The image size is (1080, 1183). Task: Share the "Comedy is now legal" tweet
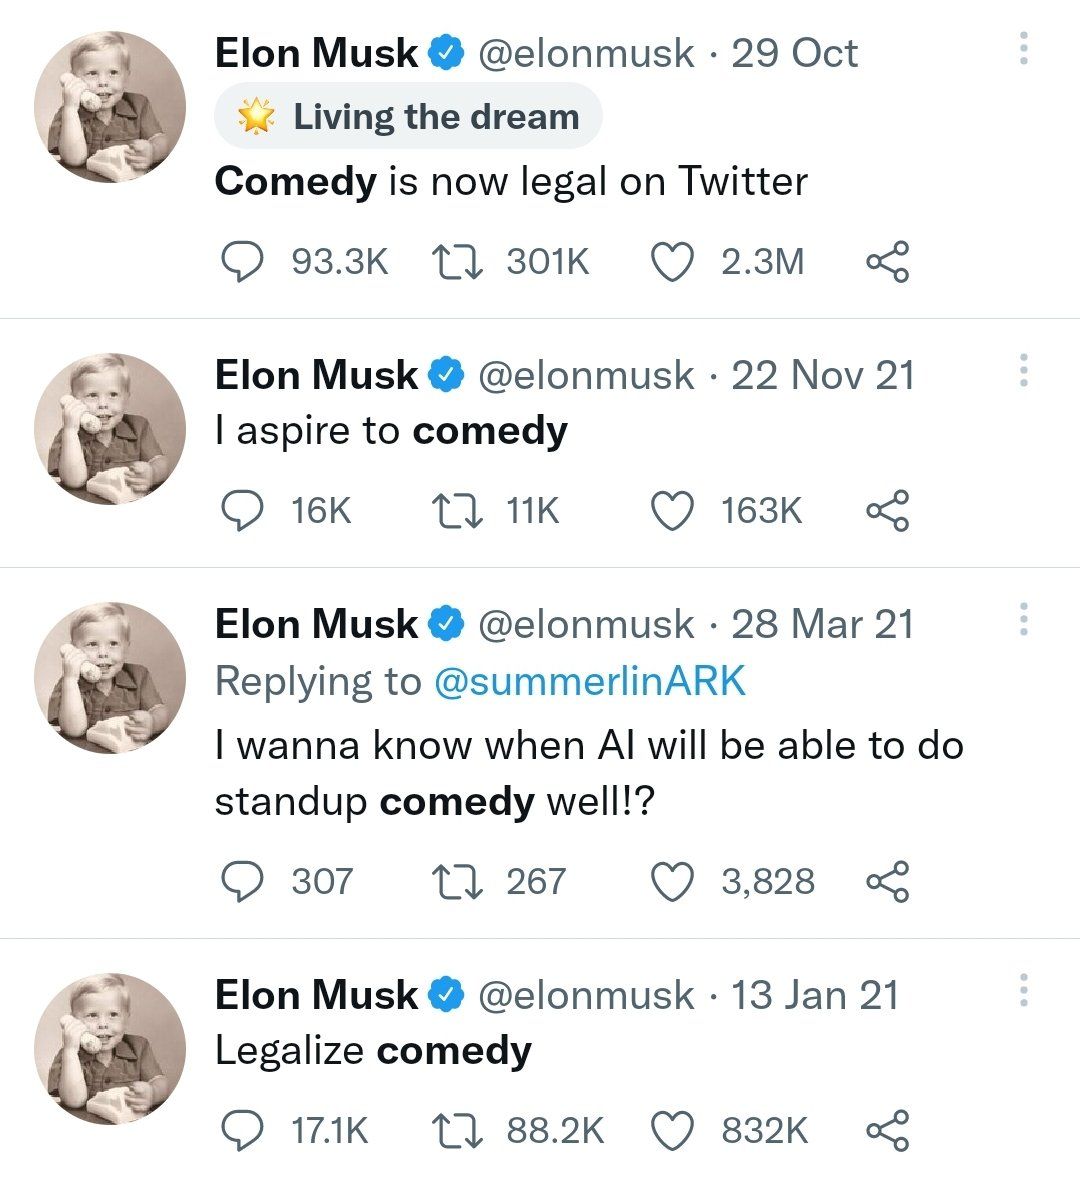[x=887, y=262]
